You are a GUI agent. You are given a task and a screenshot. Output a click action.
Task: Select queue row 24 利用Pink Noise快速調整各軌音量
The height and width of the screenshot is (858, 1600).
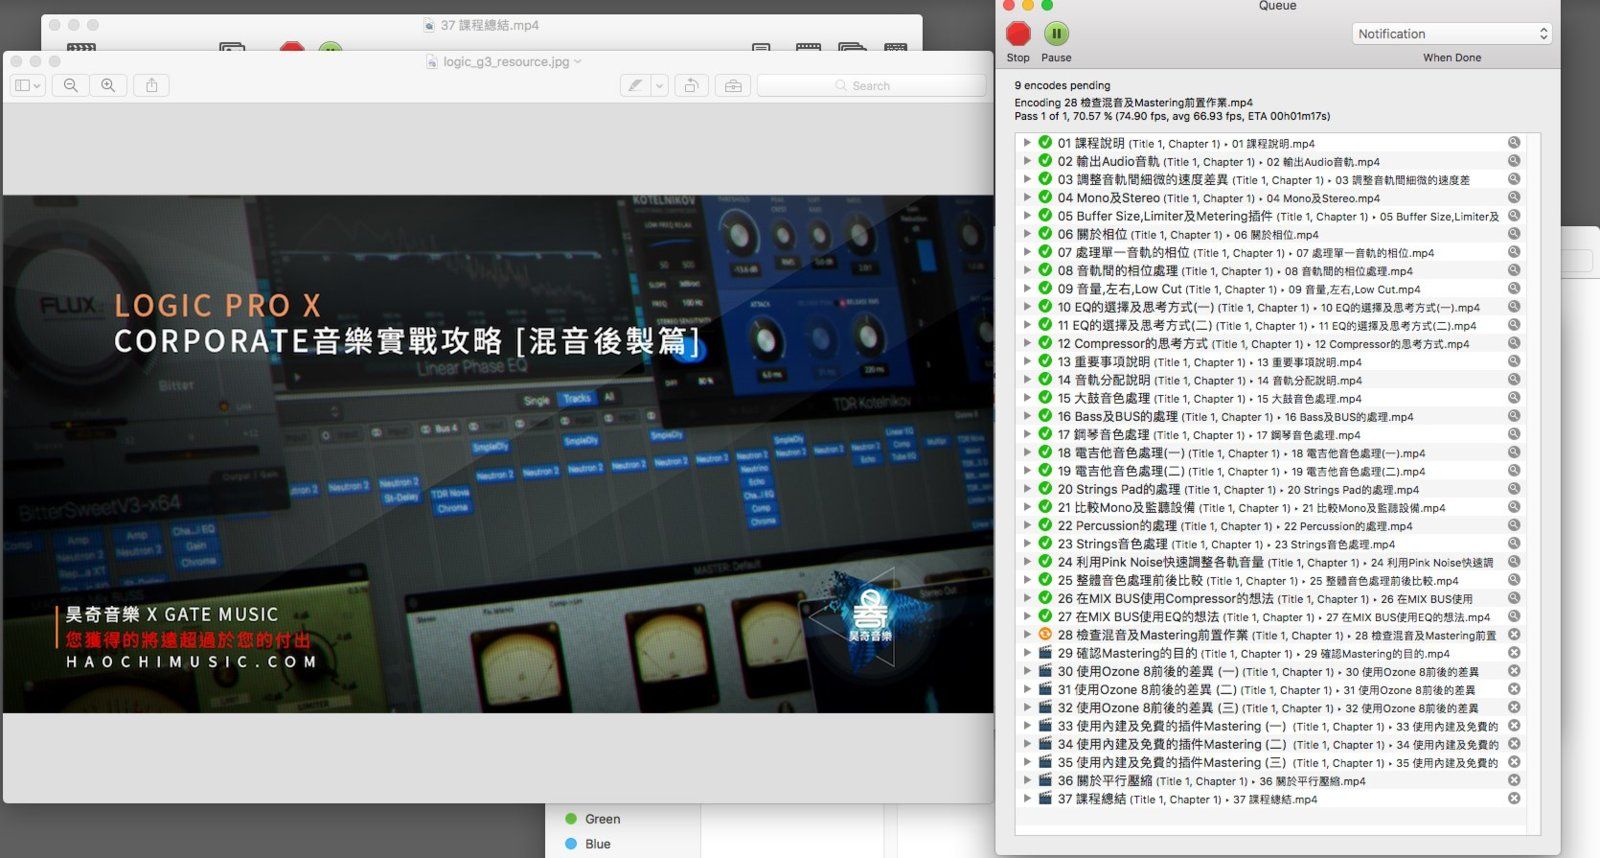[1271, 562]
